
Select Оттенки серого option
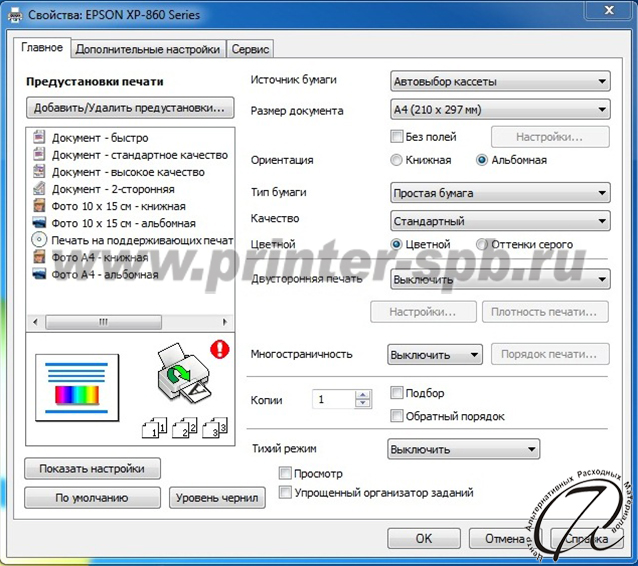click(x=482, y=244)
